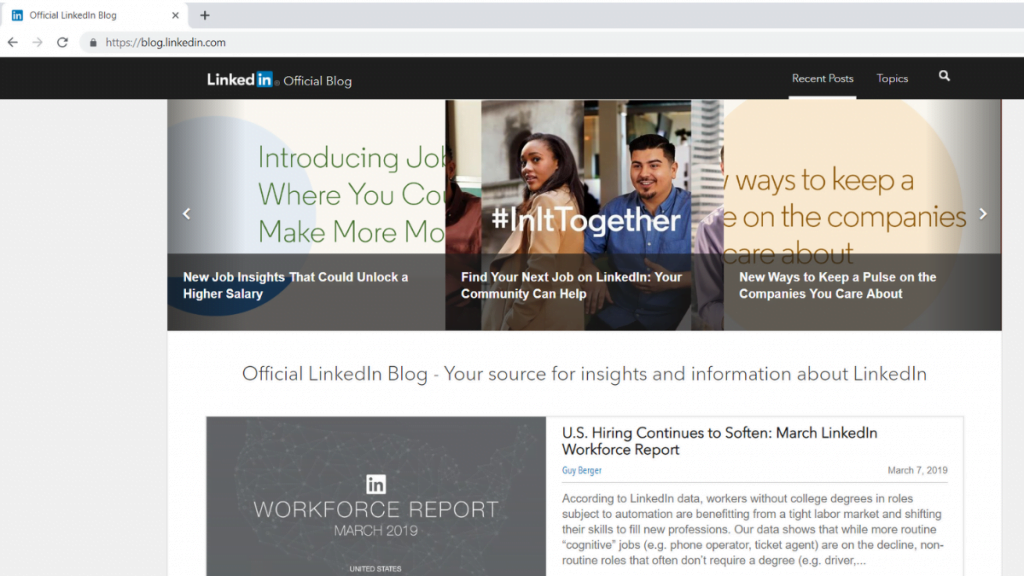Image resolution: width=1024 pixels, height=576 pixels.
Task: Click the LinkedIn logo in header
Action: (240, 80)
